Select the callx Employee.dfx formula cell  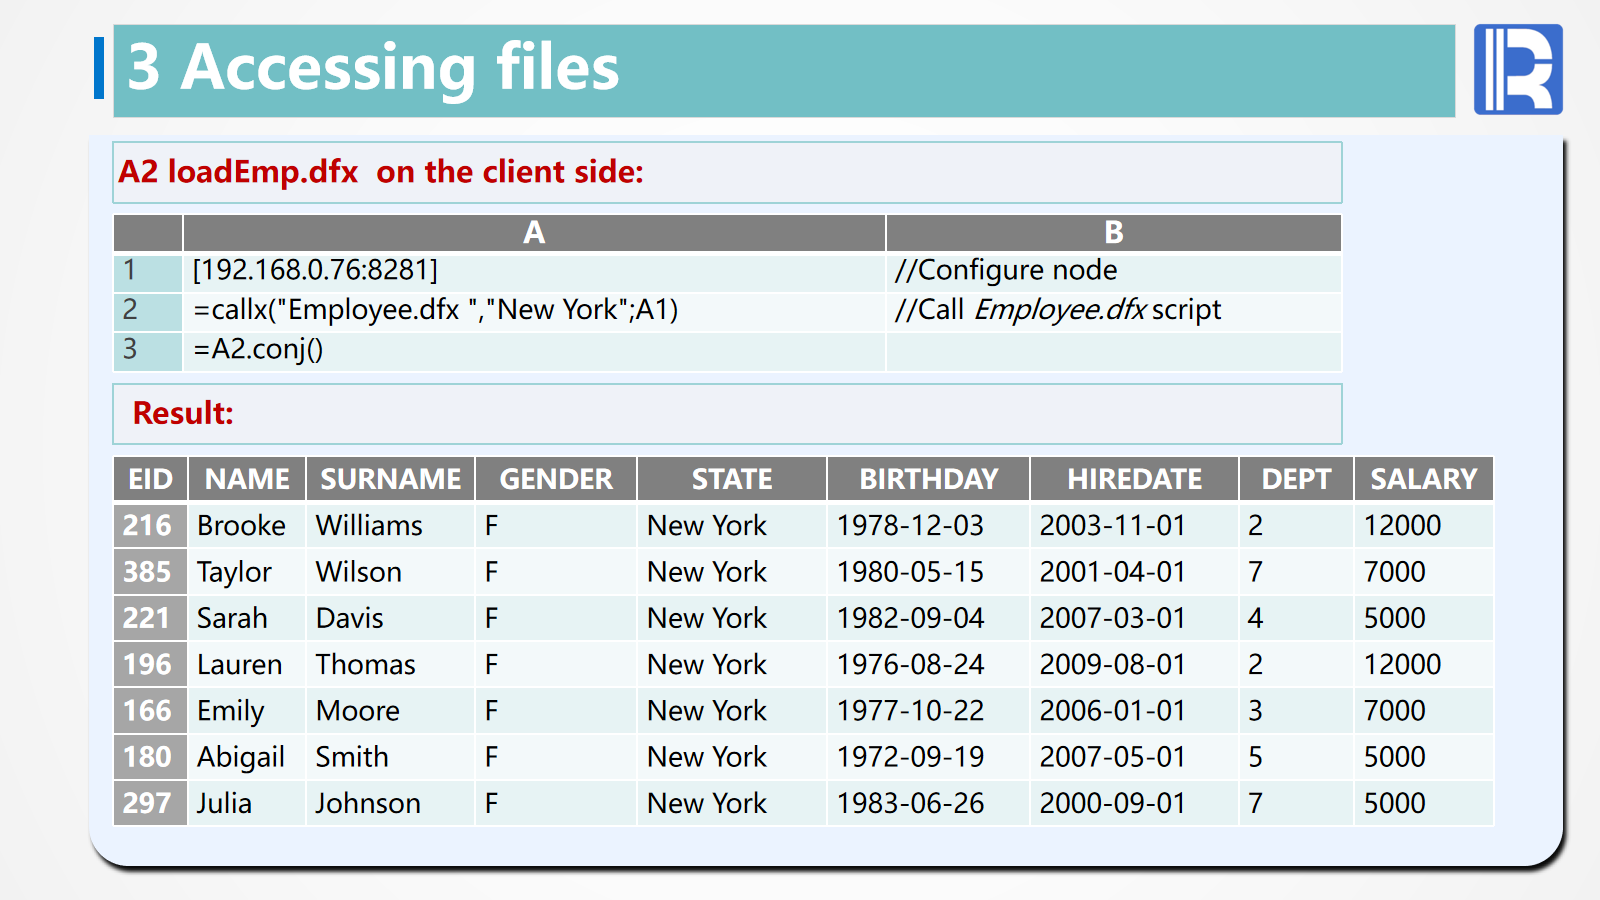435,310
